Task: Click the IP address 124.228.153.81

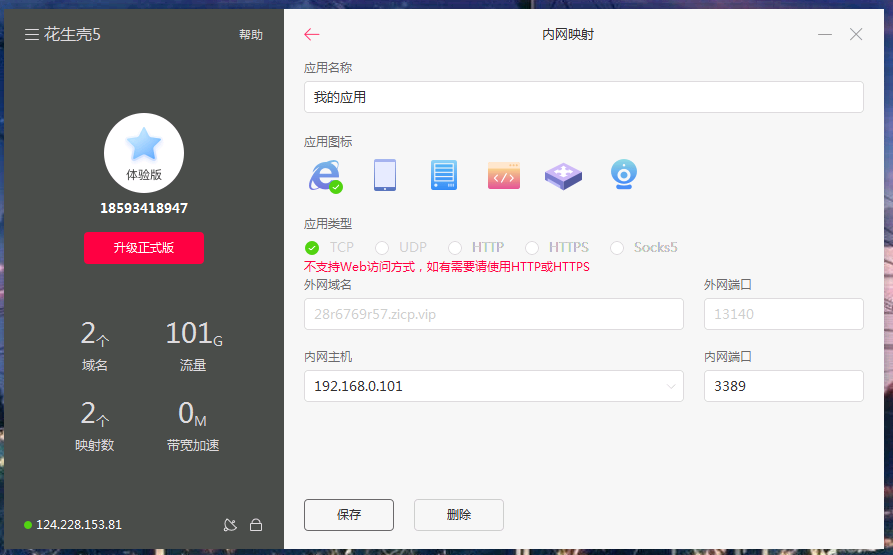Action: click(79, 525)
